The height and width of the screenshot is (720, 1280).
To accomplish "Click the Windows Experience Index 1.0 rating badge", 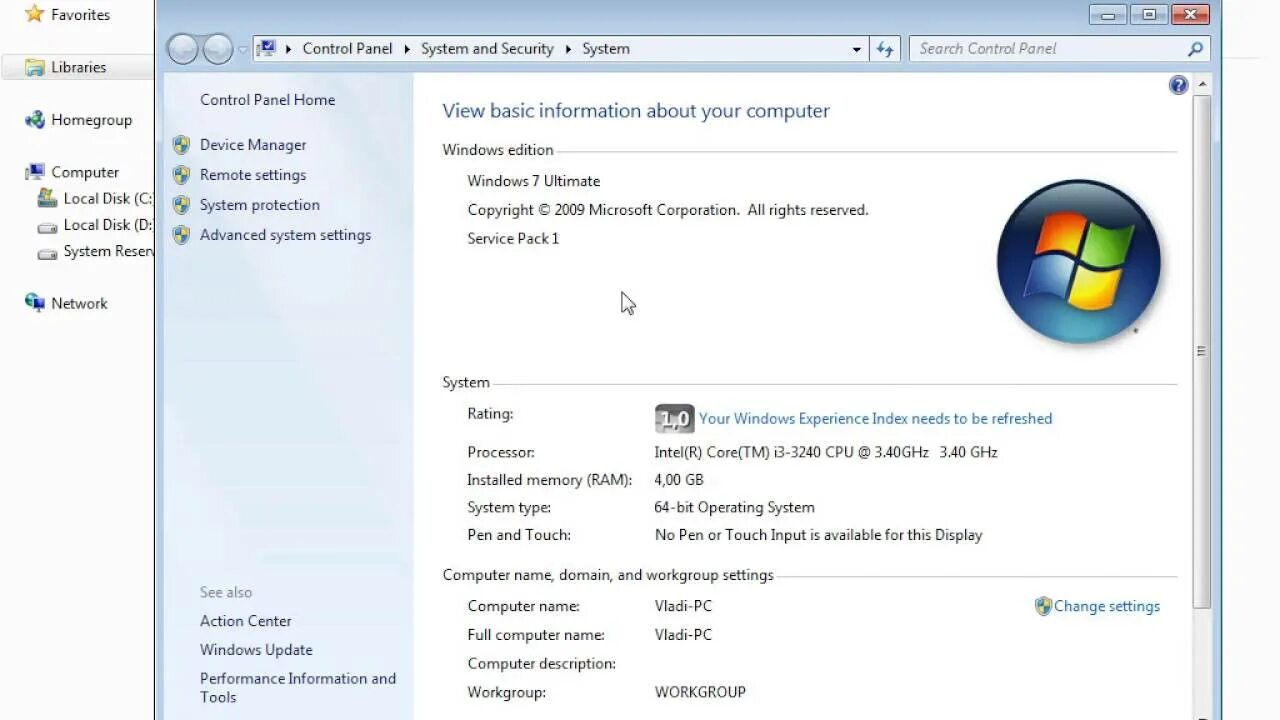I will click(x=674, y=419).
